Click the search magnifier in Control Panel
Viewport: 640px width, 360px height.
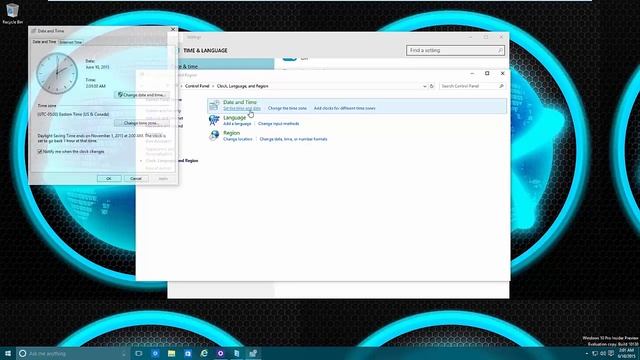(501, 86)
